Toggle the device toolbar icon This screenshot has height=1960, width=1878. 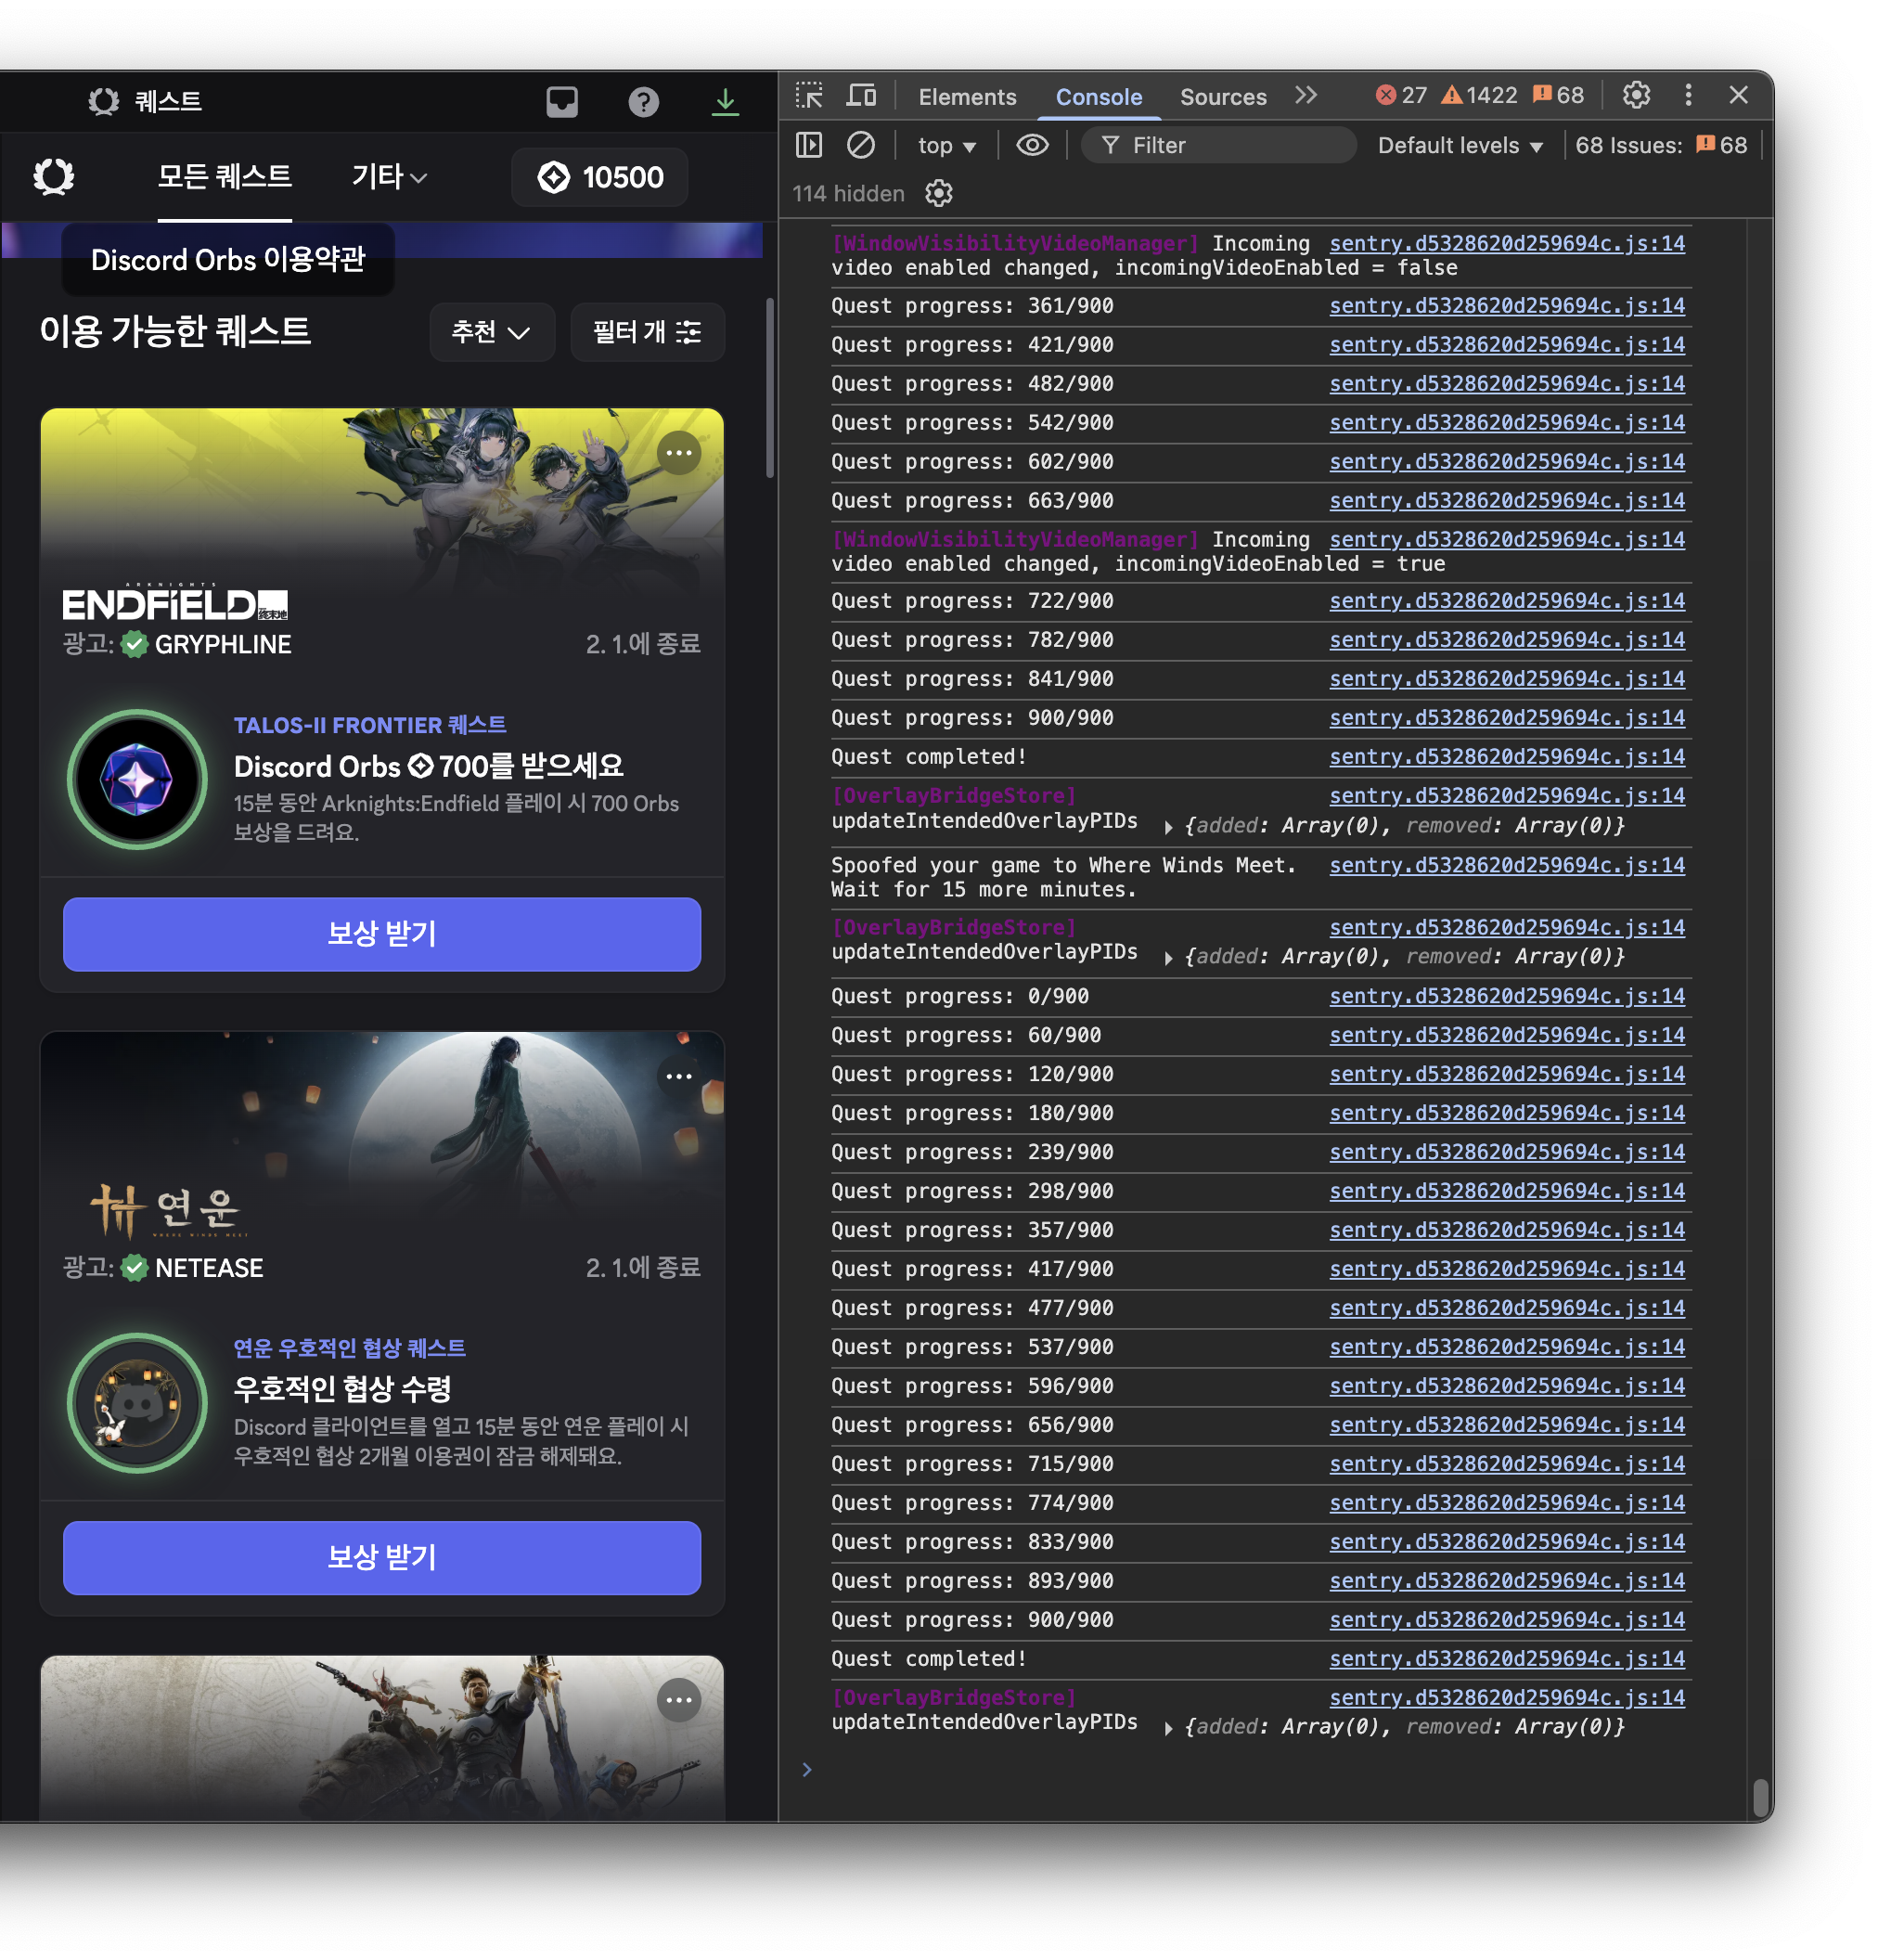click(x=861, y=96)
